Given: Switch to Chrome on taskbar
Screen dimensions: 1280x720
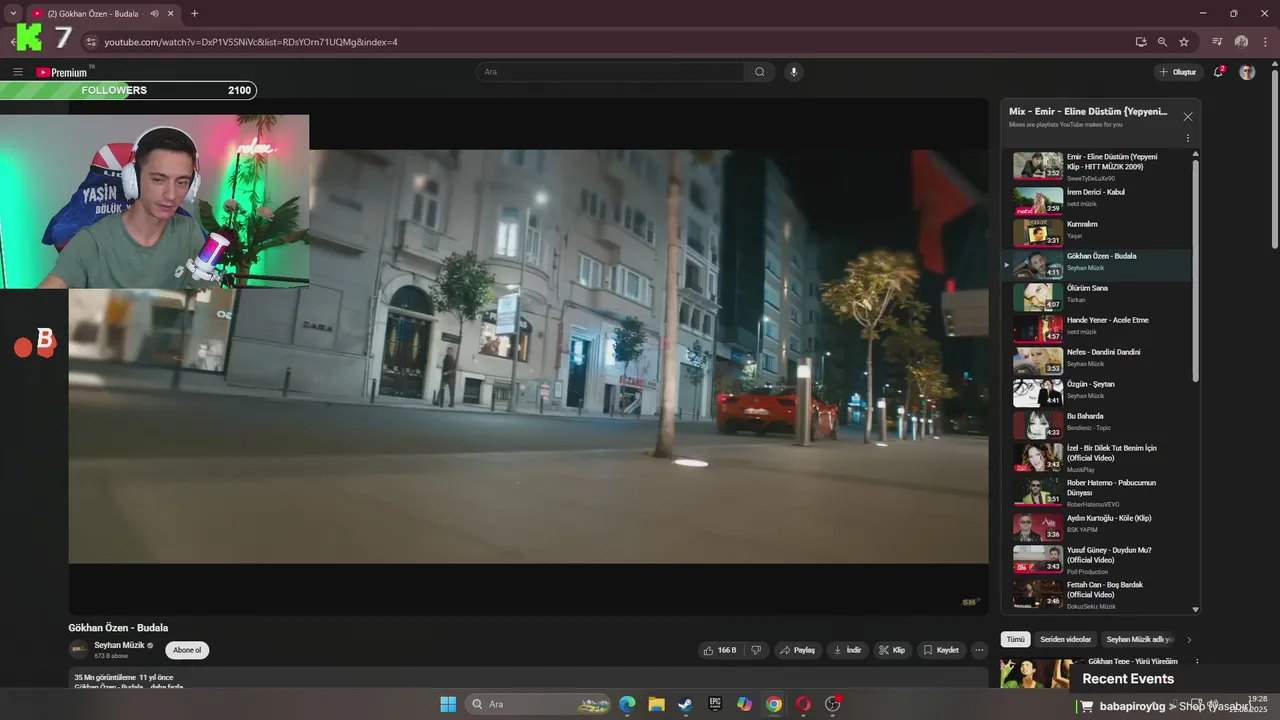Looking at the screenshot, I should pos(774,704).
